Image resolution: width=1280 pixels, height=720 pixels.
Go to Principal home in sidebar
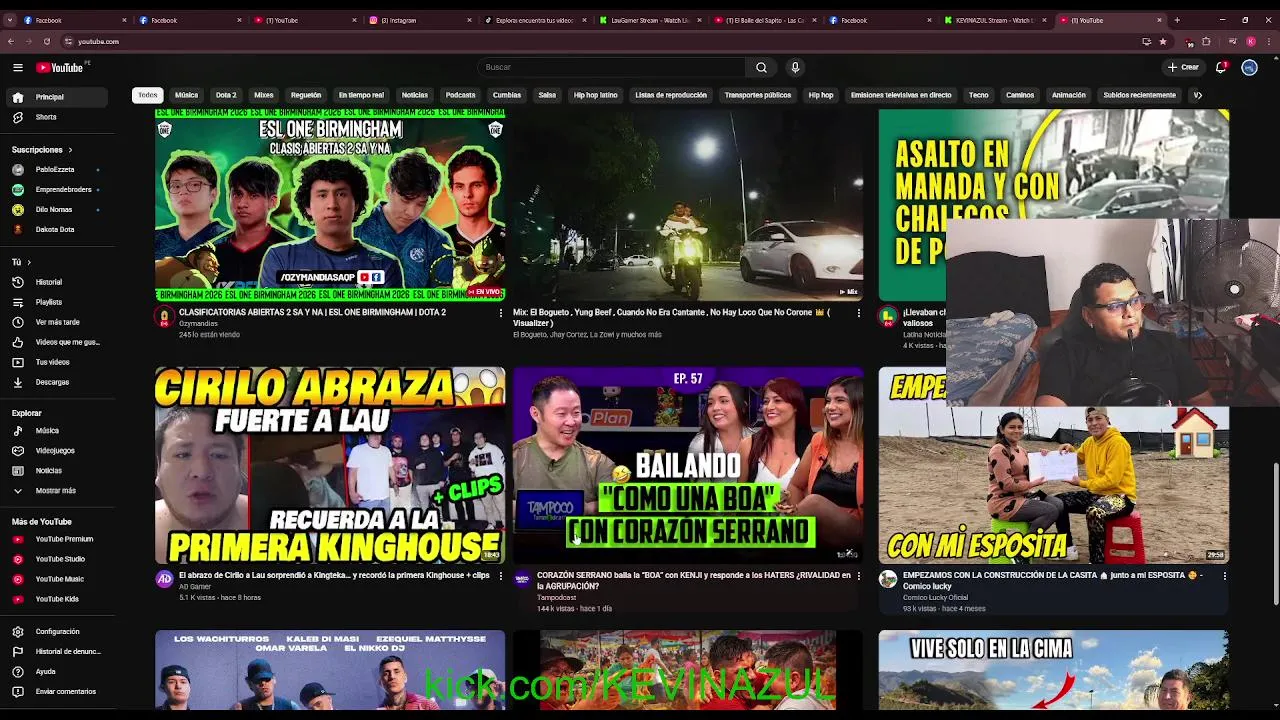[x=55, y=97]
